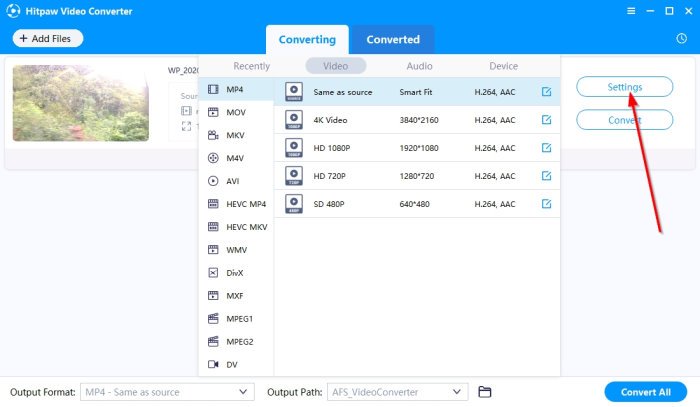Viewport: 700px width, 407px height.
Task: Edit the HD 1080P preset
Action: 546,148
